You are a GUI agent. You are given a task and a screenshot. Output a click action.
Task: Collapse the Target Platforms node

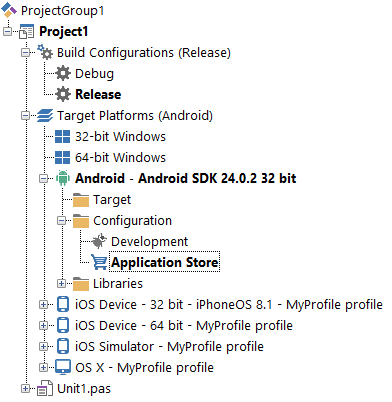pos(25,116)
